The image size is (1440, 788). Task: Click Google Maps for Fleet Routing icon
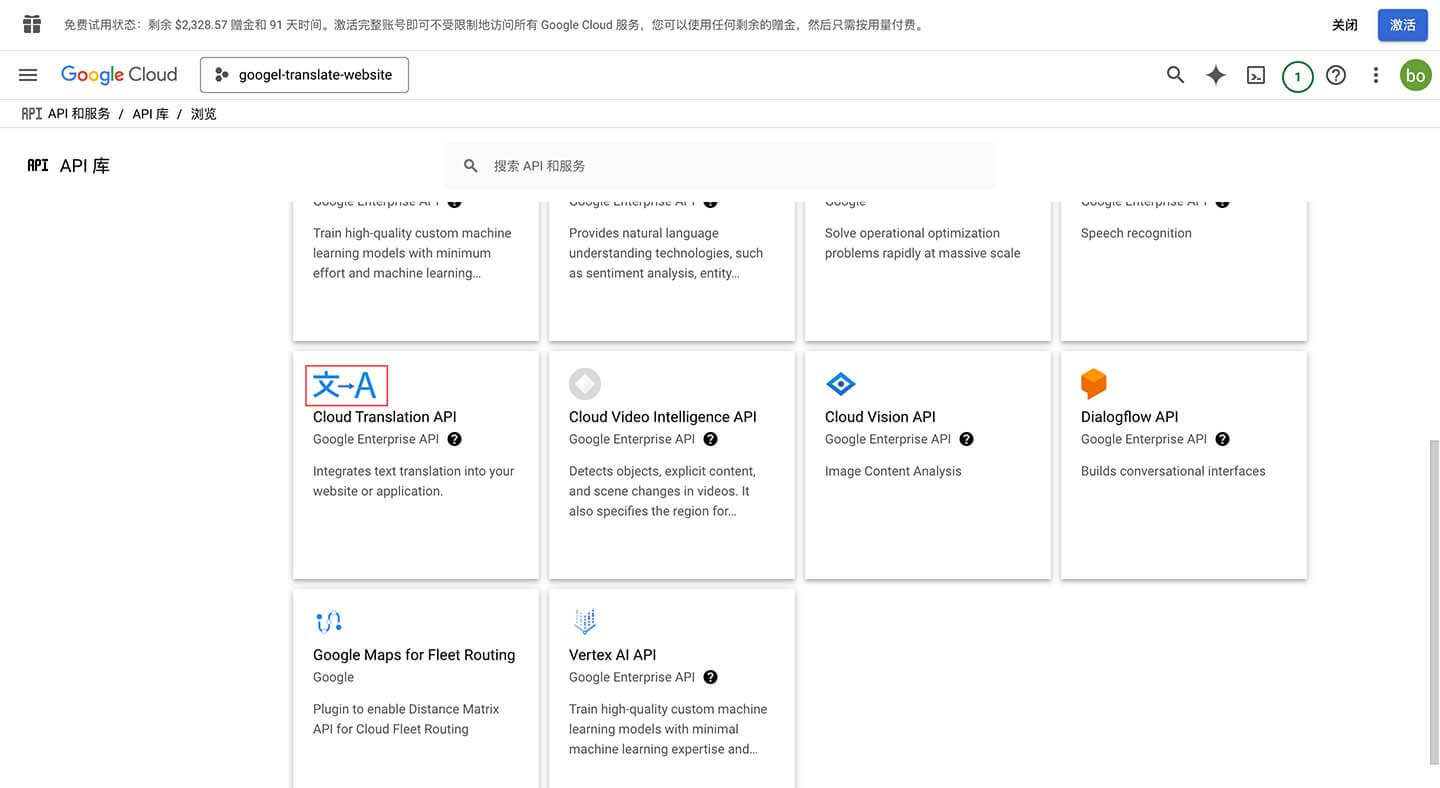pyautogui.click(x=329, y=622)
